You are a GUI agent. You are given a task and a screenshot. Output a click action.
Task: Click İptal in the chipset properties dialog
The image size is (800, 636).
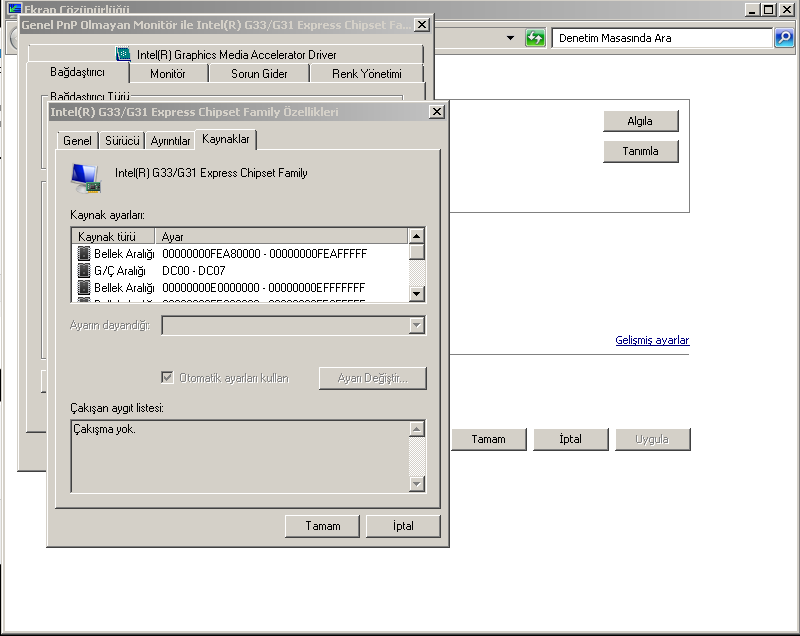point(403,526)
